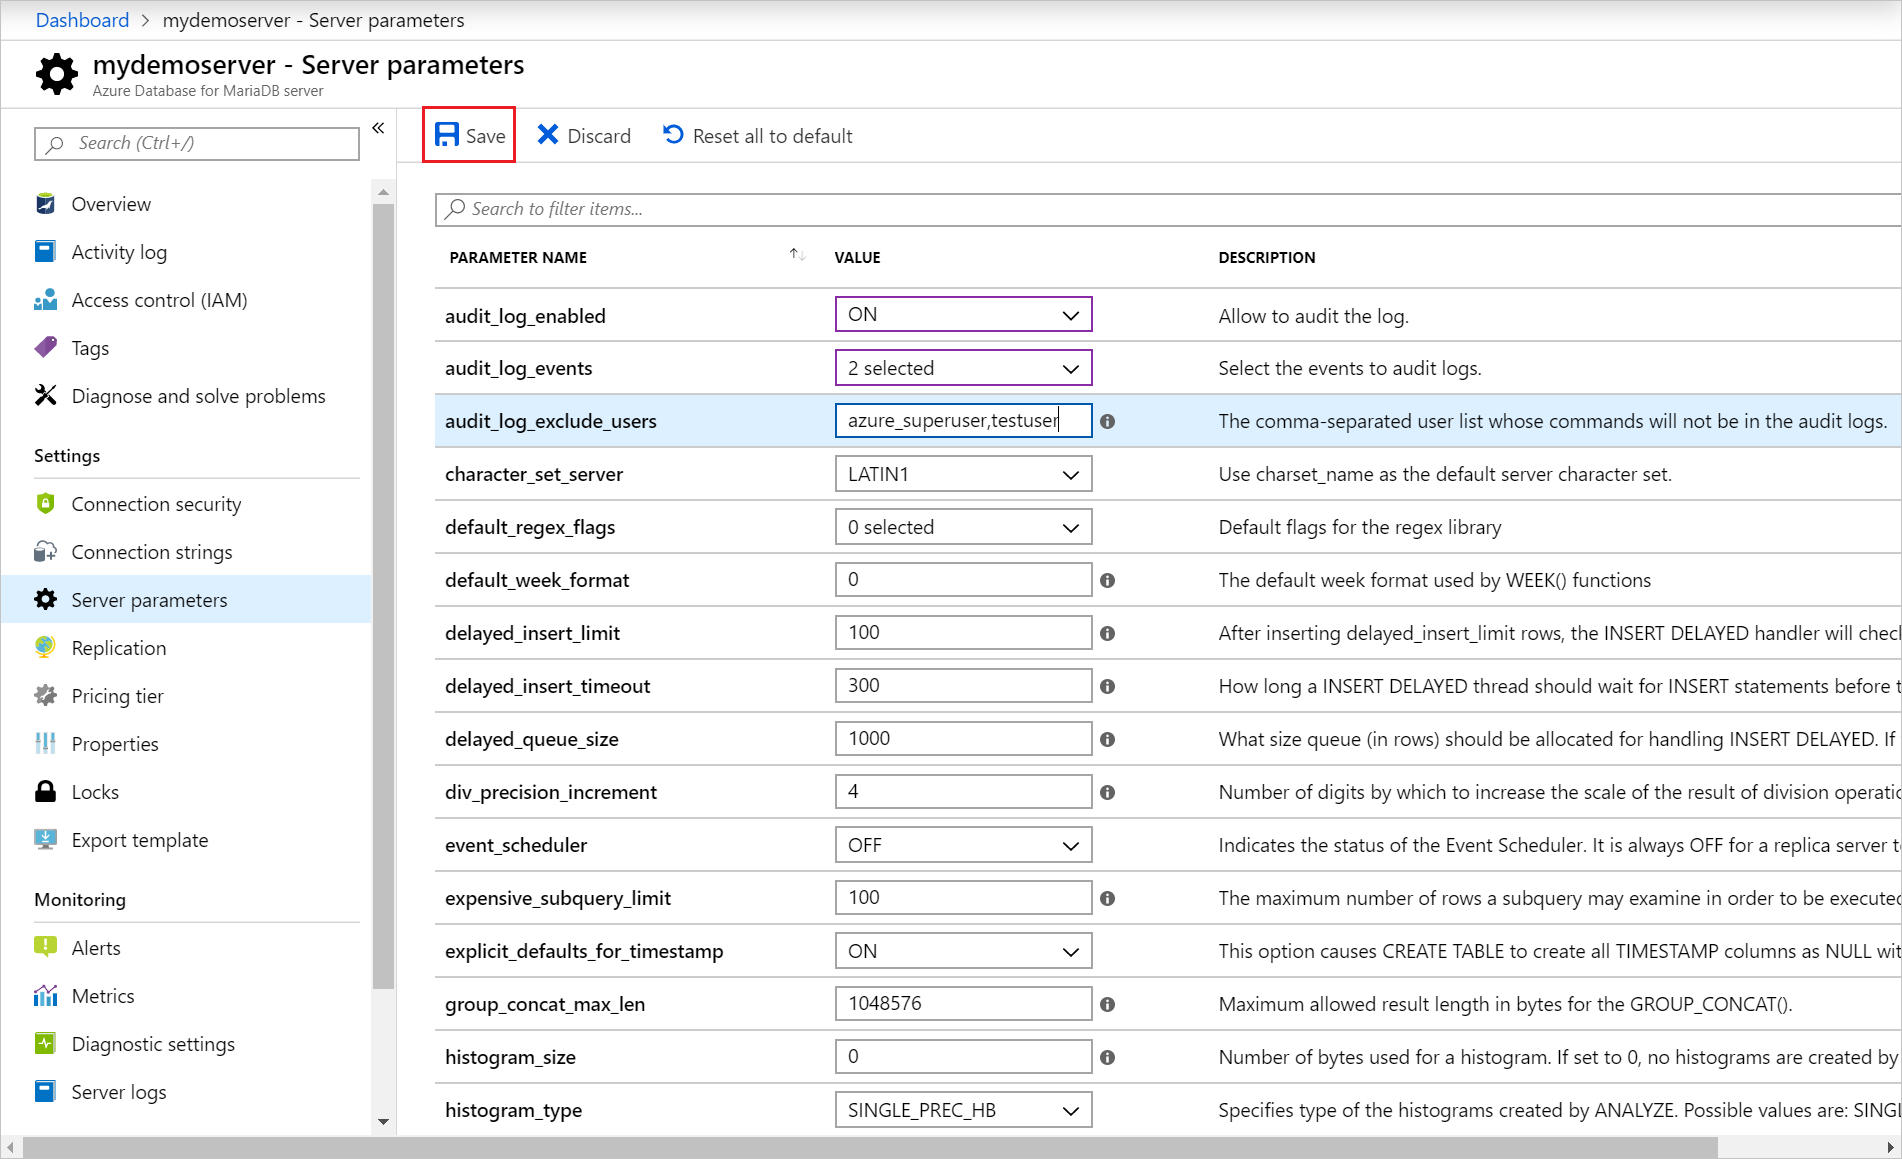Open the character_set_server LATIN1 dropdown
This screenshot has width=1902, height=1159.
(963, 474)
